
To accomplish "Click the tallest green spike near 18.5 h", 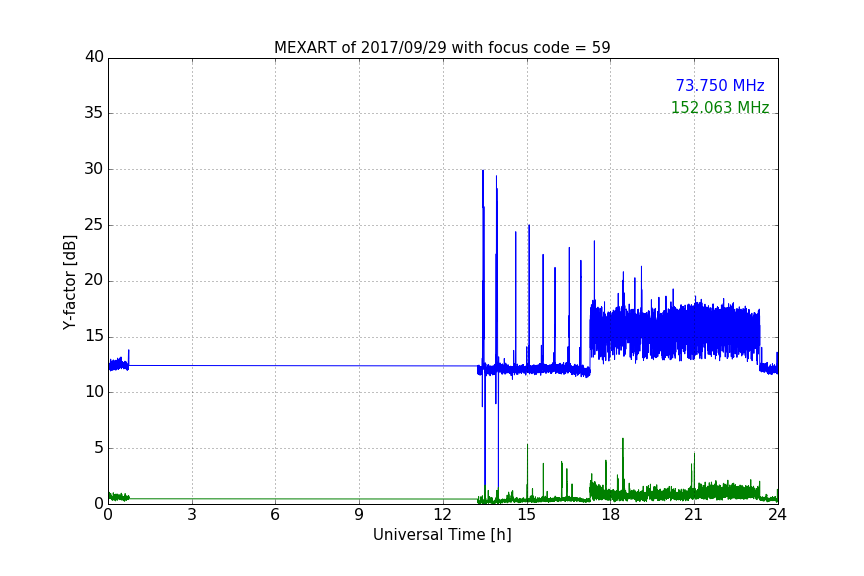I will 623,463.
